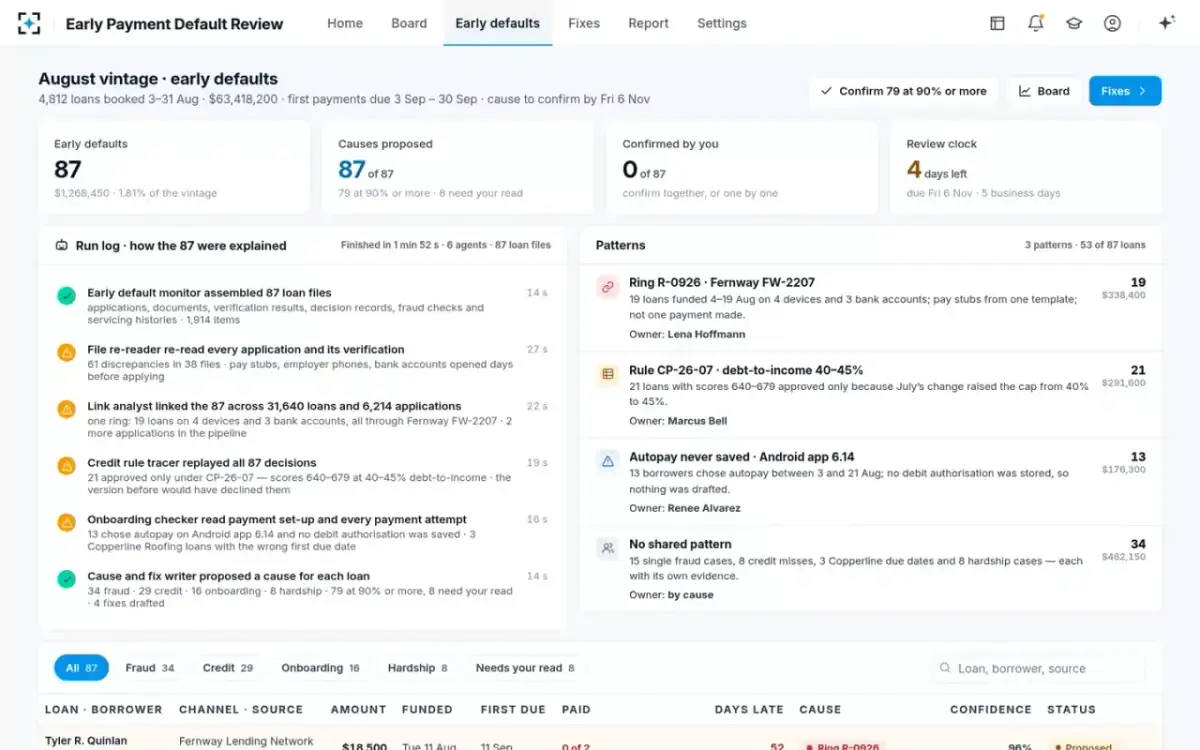Click the app logo icon
This screenshot has width=1200, height=750.
(x=29, y=23)
